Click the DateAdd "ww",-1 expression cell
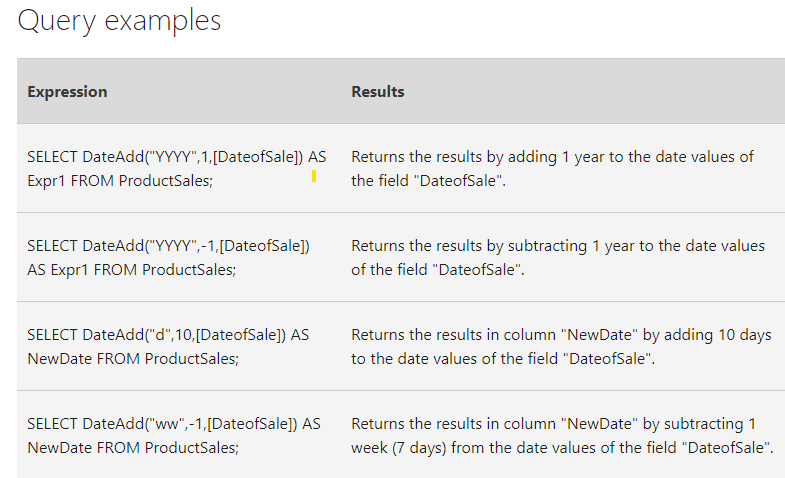The image size is (785, 478). coord(174,435)
